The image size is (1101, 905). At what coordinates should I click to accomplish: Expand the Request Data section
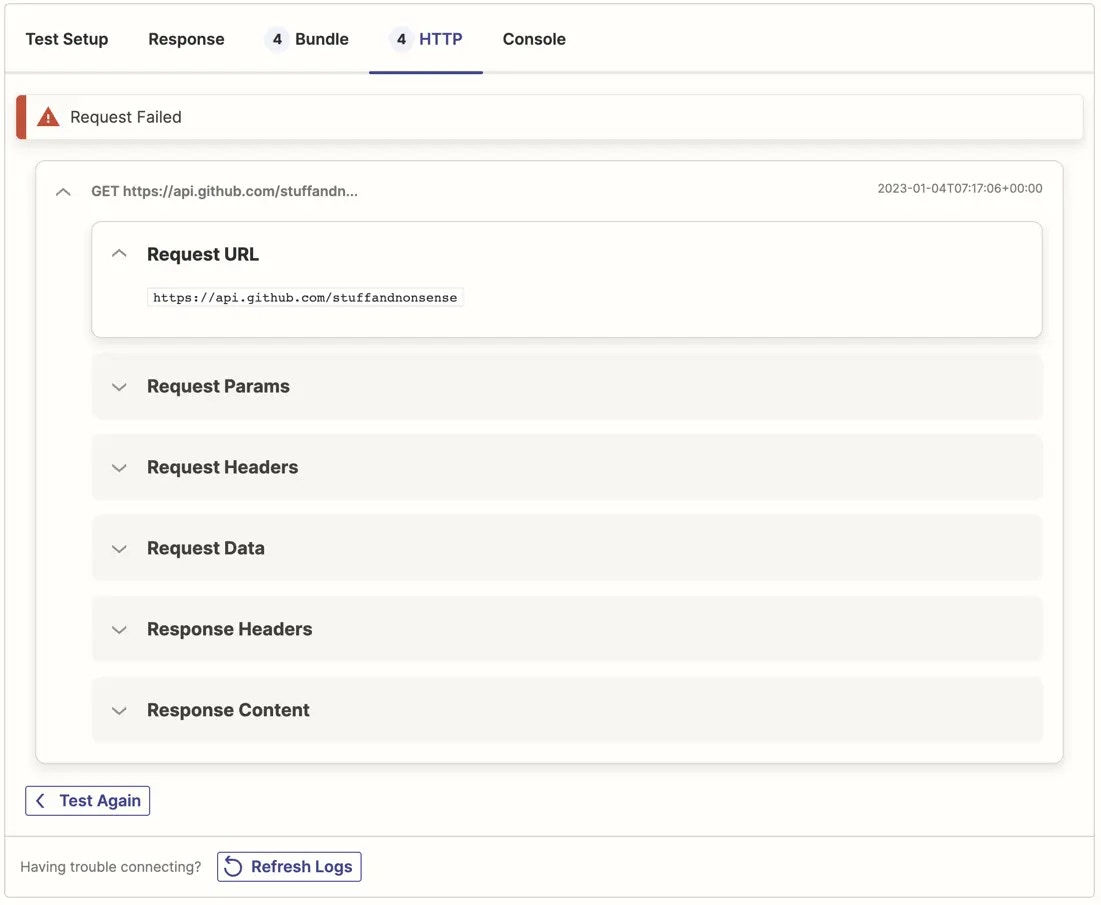click(x=567, y=548)
